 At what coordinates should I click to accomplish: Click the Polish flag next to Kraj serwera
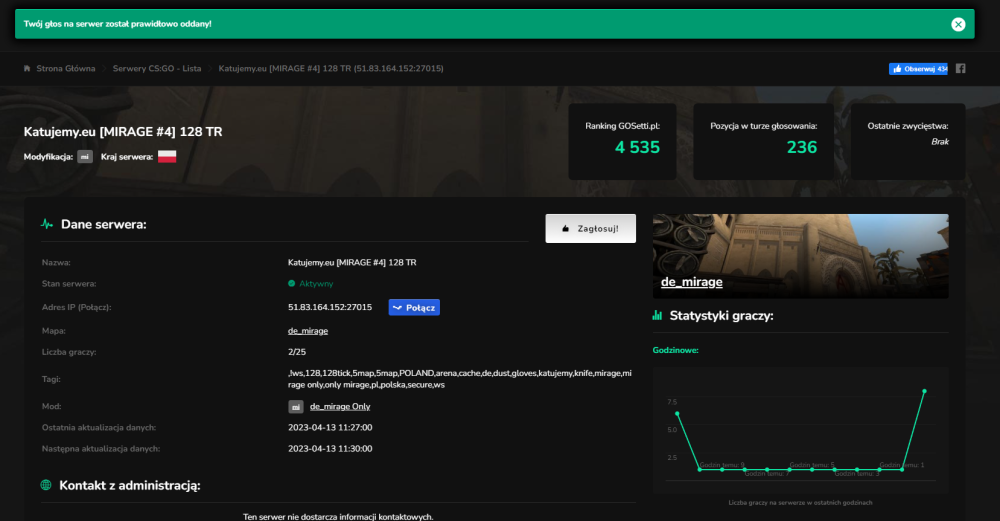click(167, 157)
